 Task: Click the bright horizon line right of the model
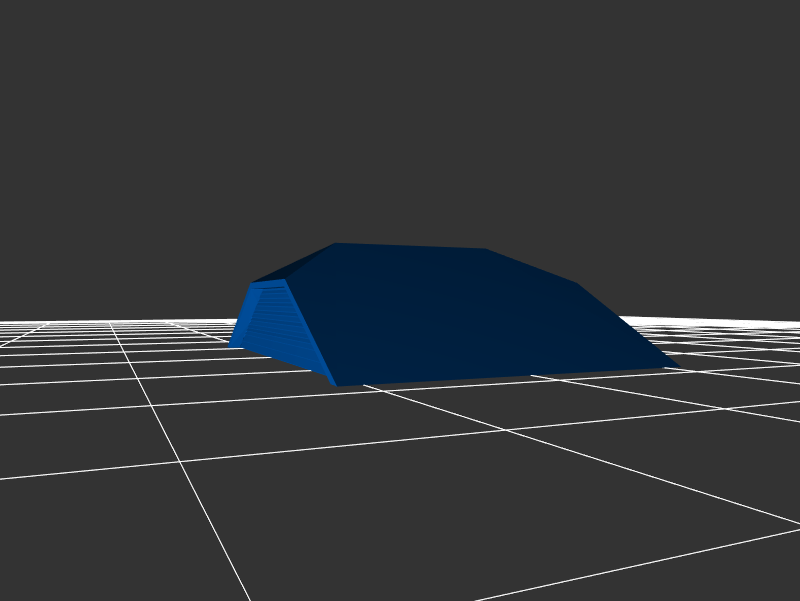tap(720, 322)
